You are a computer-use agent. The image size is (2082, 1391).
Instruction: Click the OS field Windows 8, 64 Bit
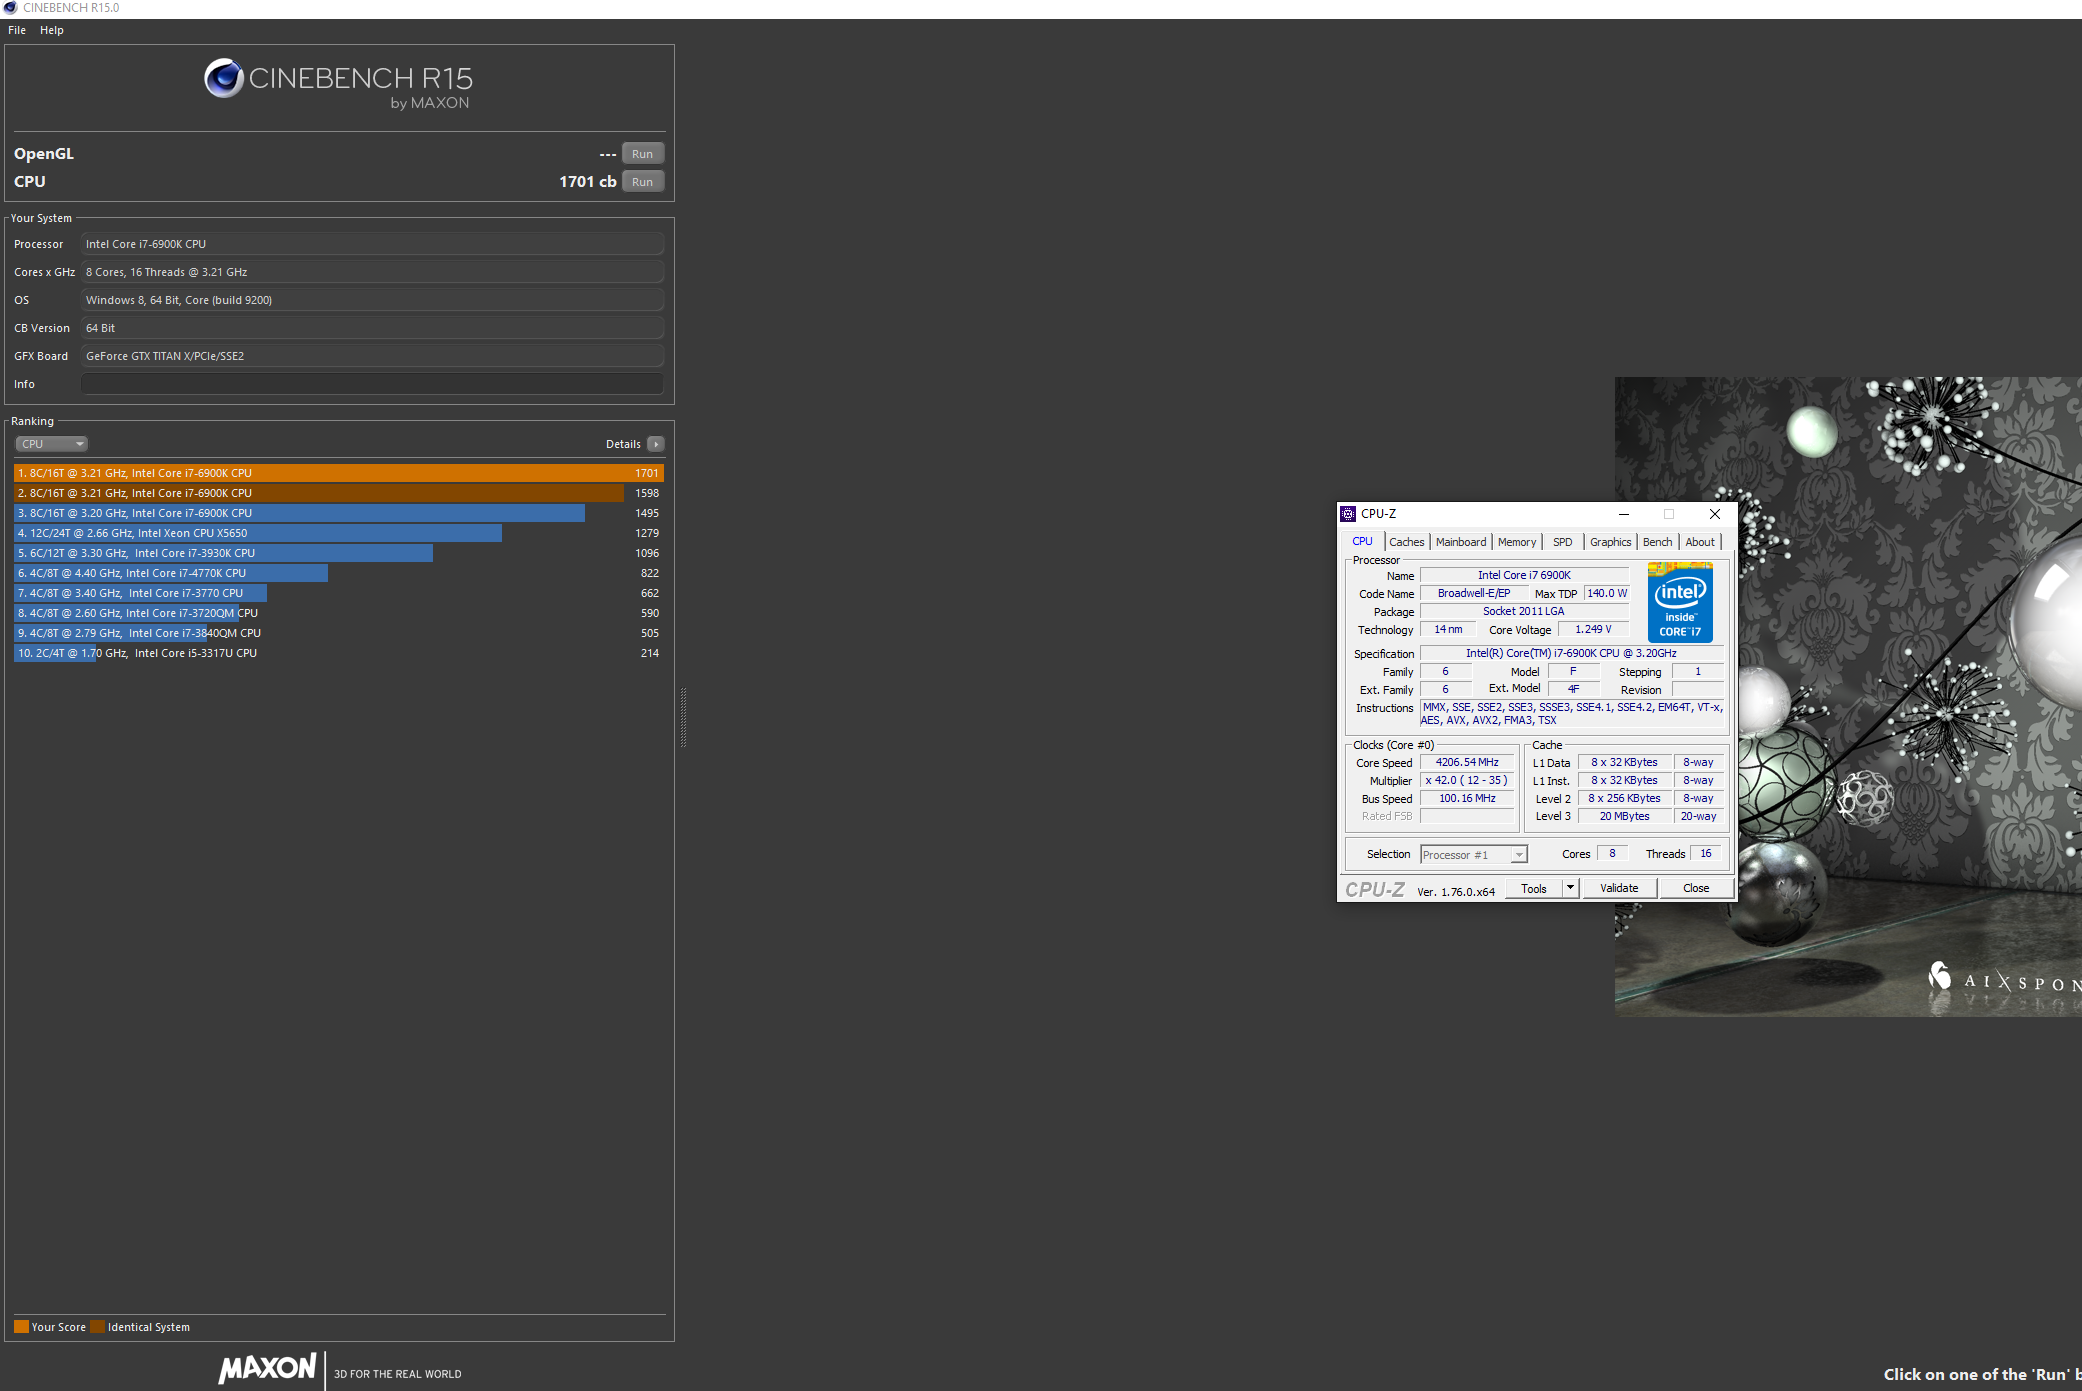[x=372, y=300]
